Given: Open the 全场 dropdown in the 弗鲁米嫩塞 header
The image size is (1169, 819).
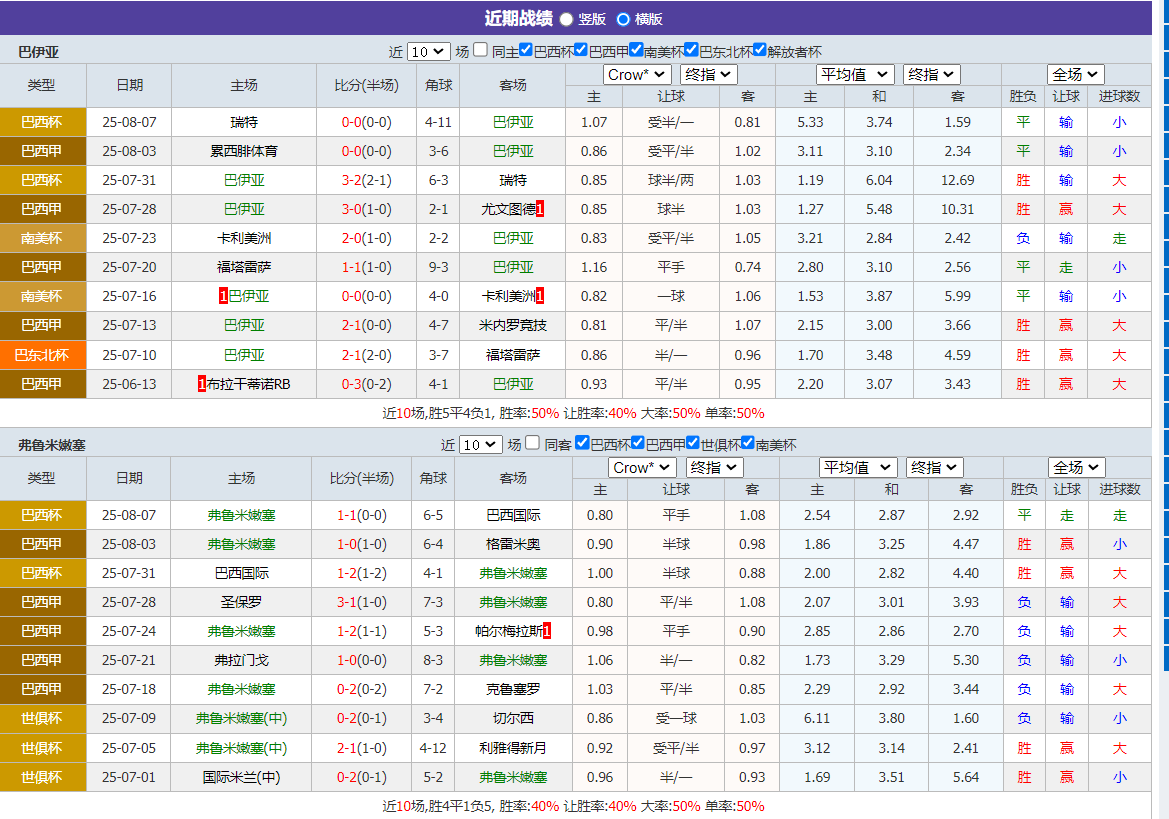Looking at the screenshot, I should 1075,467.
